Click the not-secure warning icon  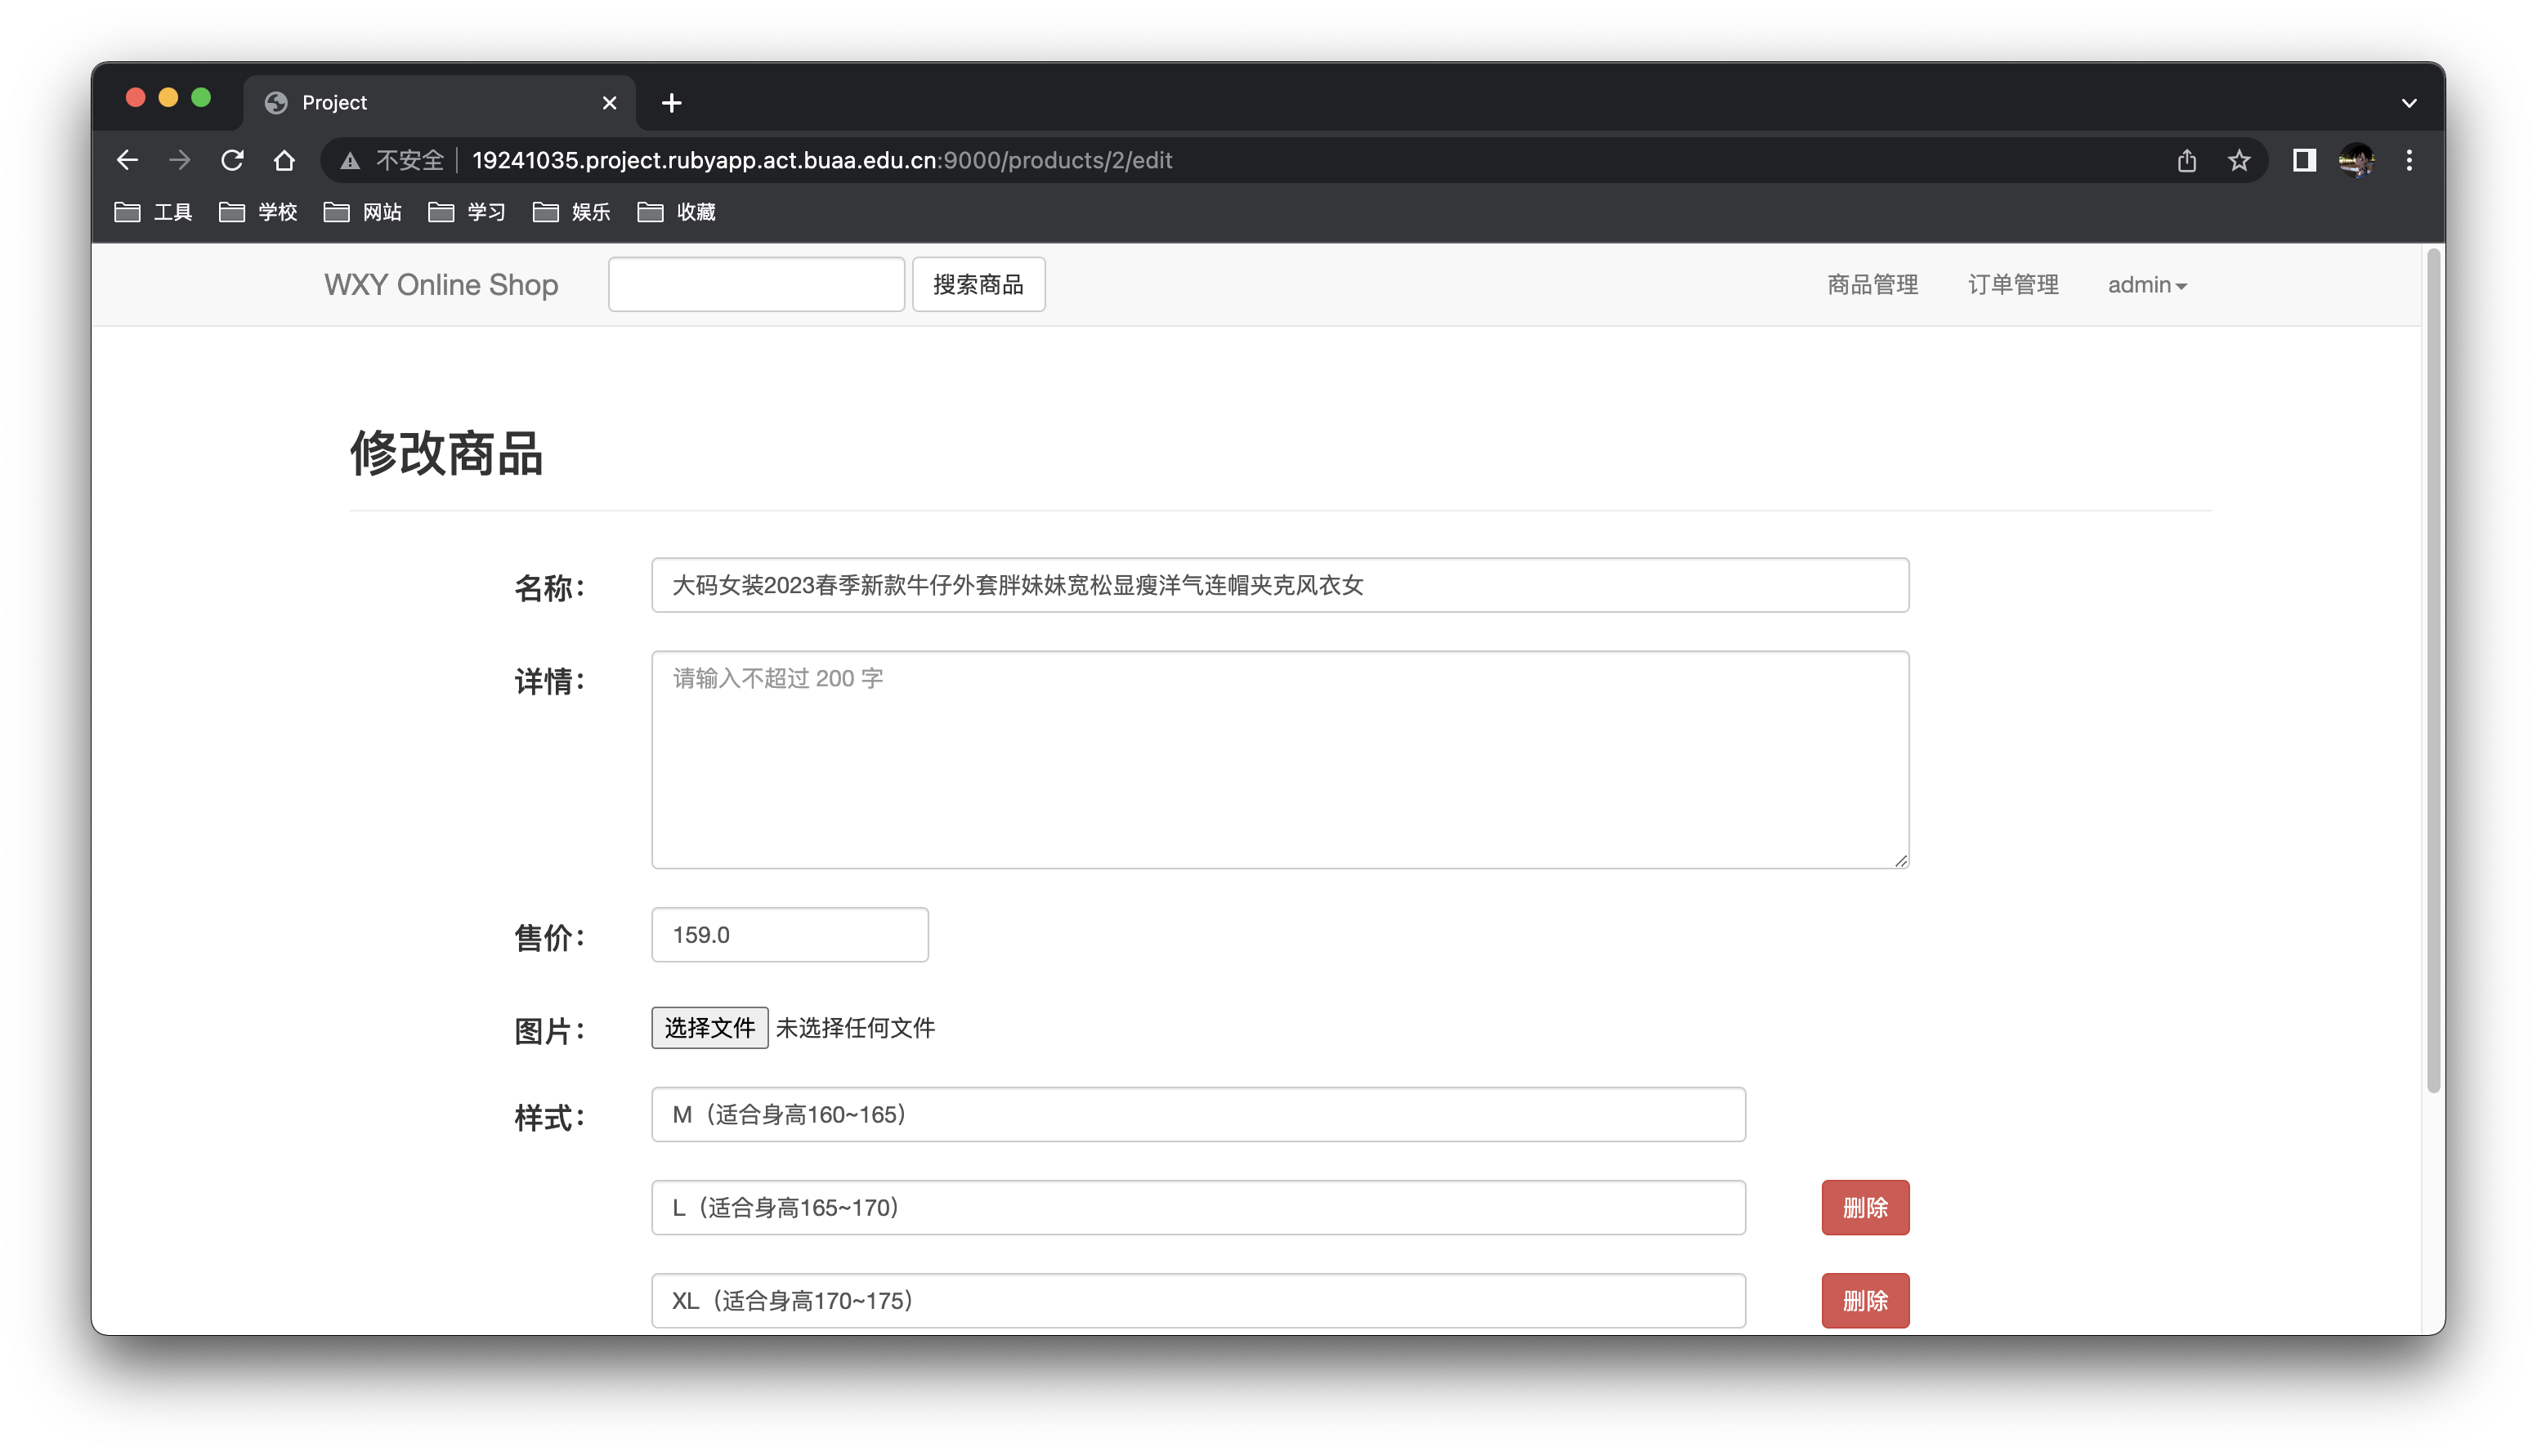coord(350,160)
